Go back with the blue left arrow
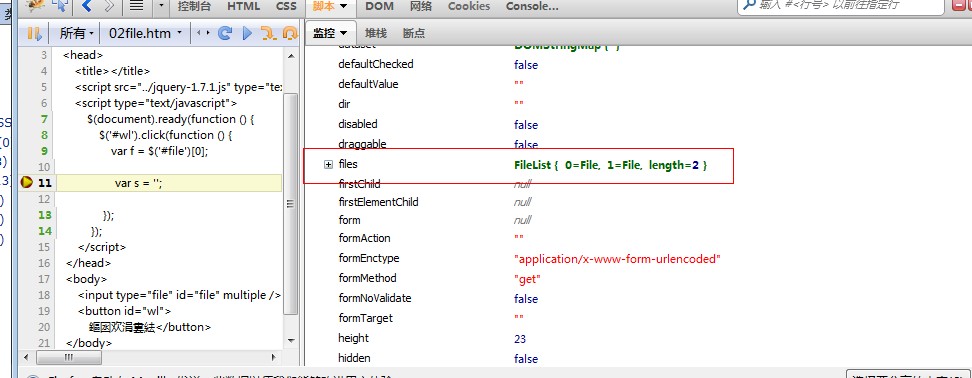 (x=87, y=6)
